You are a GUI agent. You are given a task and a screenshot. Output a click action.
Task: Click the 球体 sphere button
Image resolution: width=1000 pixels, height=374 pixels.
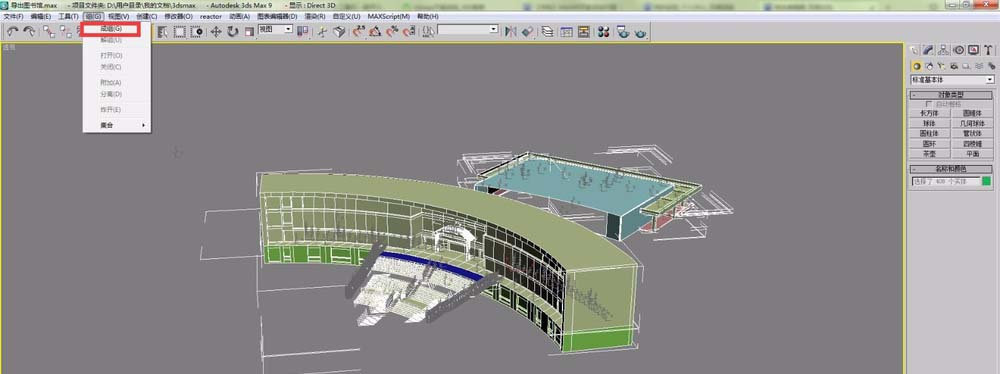pos(929,124)
